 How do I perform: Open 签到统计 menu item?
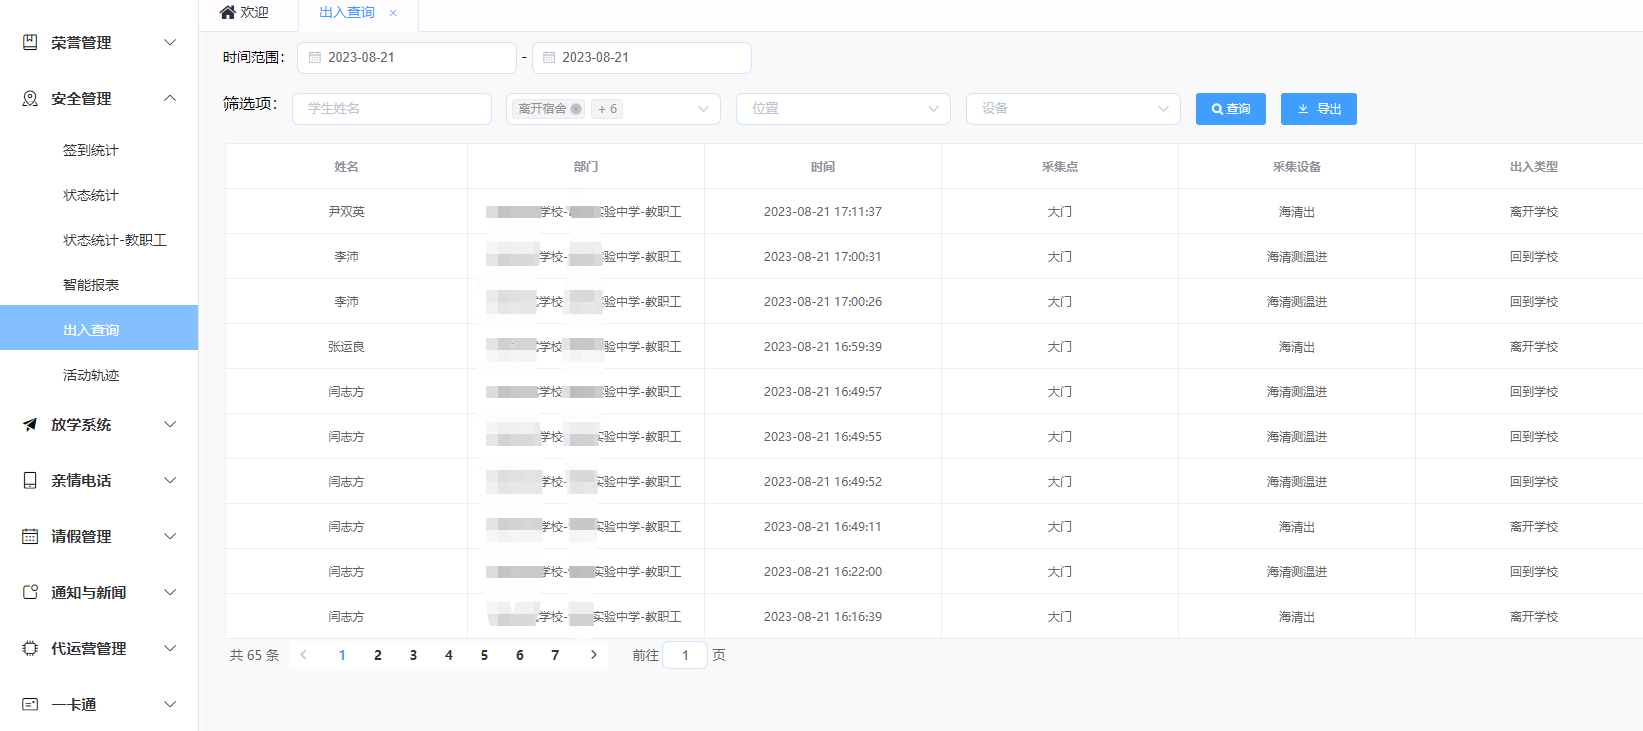pyautogui.click(x=99, y=150)
